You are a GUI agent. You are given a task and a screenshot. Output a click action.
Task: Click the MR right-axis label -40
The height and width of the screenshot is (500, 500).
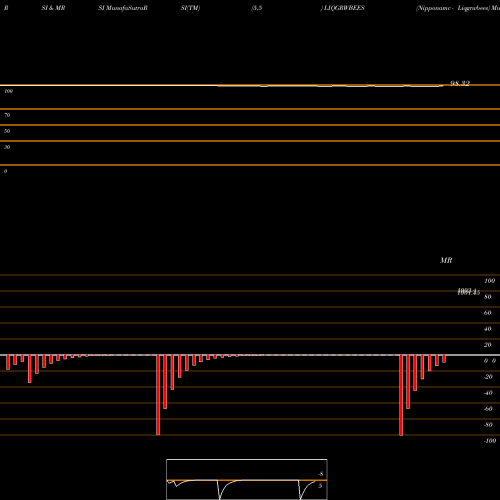(488, 393)
